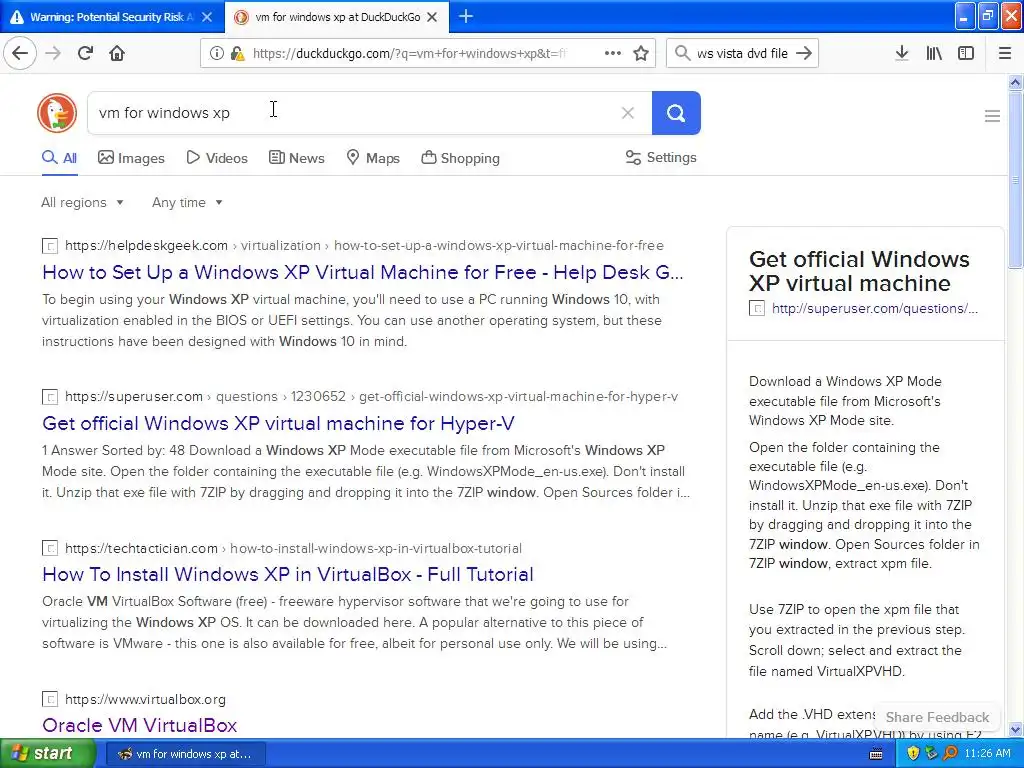
Task: Open a new browser tab
Action: (x=466, y=16)
